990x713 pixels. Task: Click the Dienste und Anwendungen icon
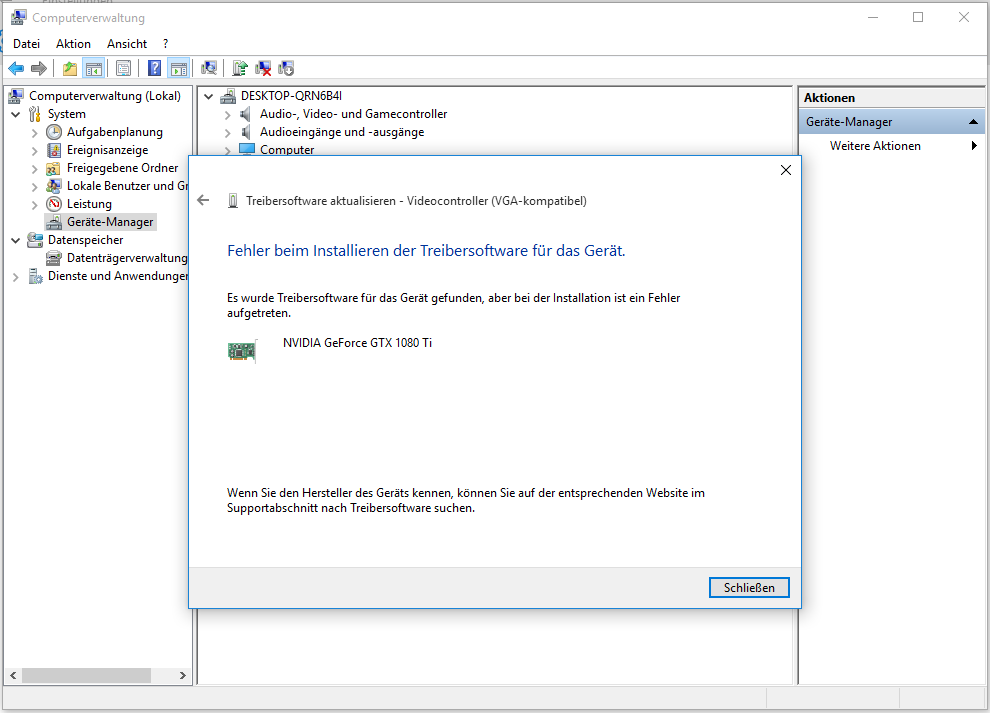pos(35,276)
